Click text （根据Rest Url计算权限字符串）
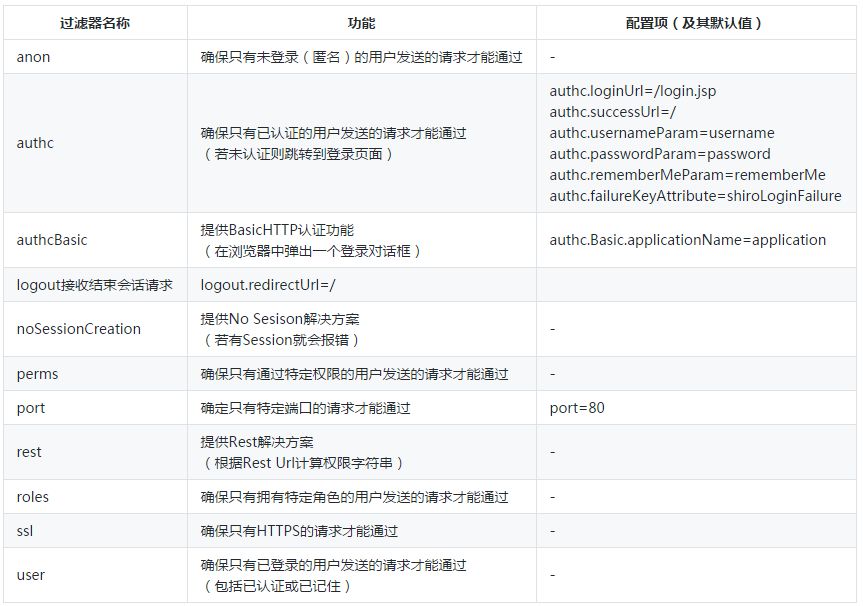 tap(303, 463)
